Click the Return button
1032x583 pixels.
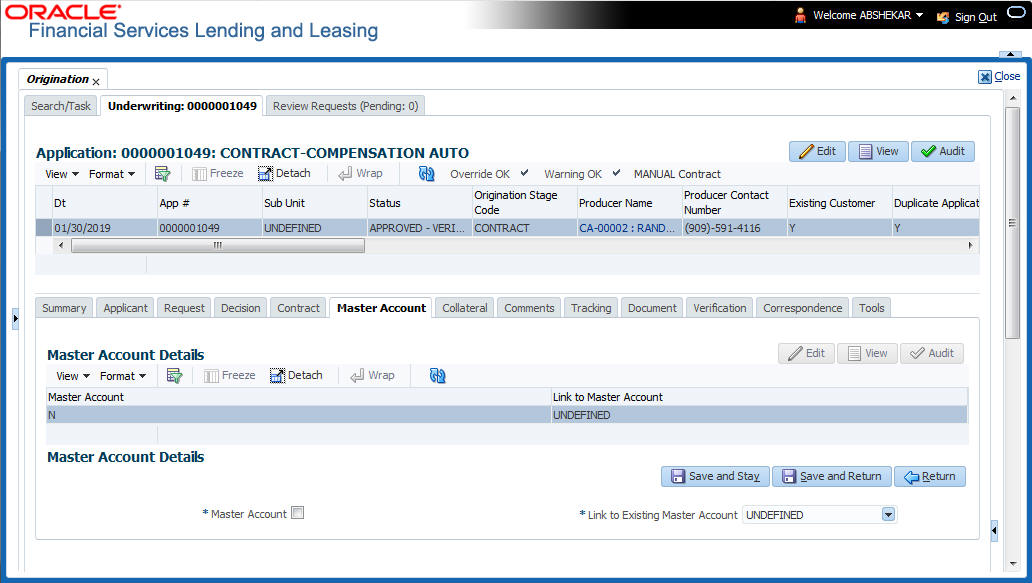[x=929, y=476]
